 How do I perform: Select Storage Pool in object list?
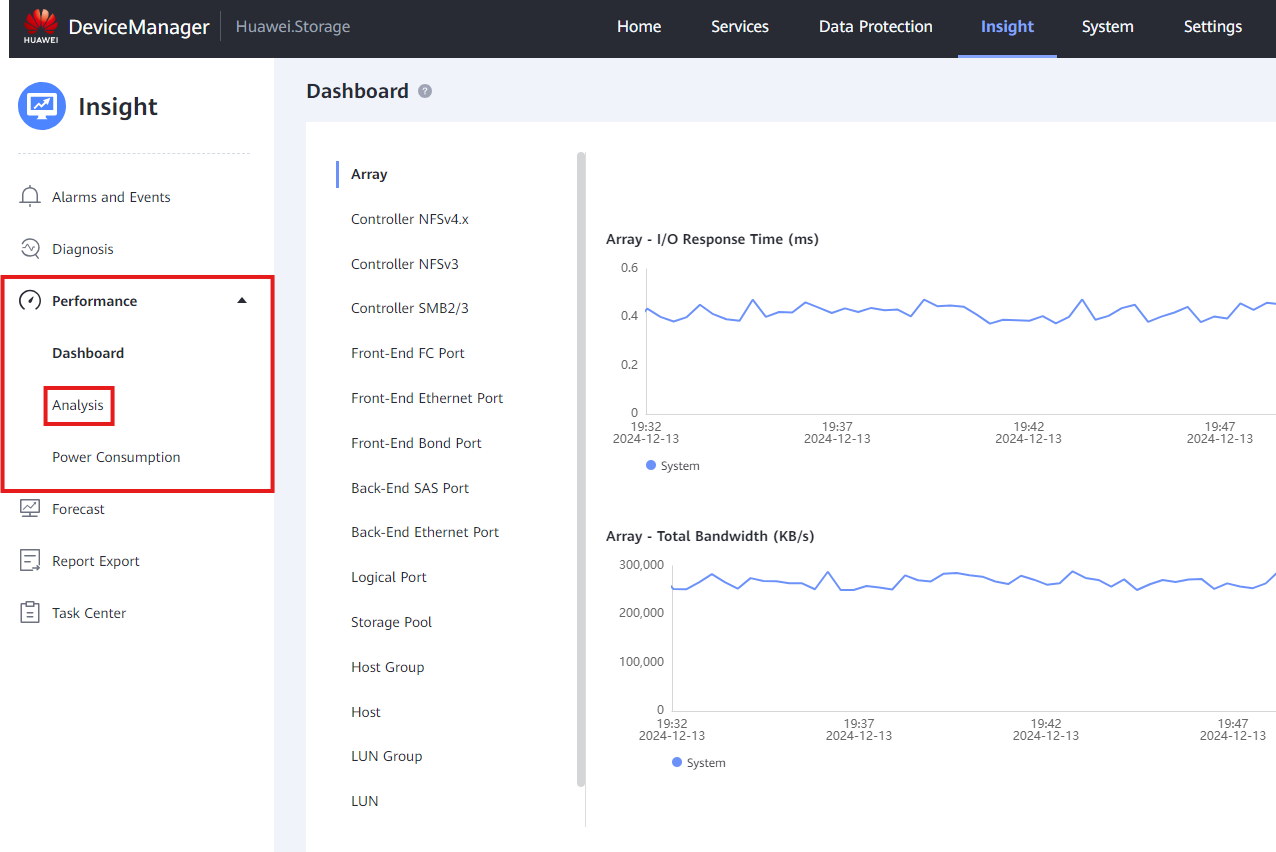tap(392, 622)
